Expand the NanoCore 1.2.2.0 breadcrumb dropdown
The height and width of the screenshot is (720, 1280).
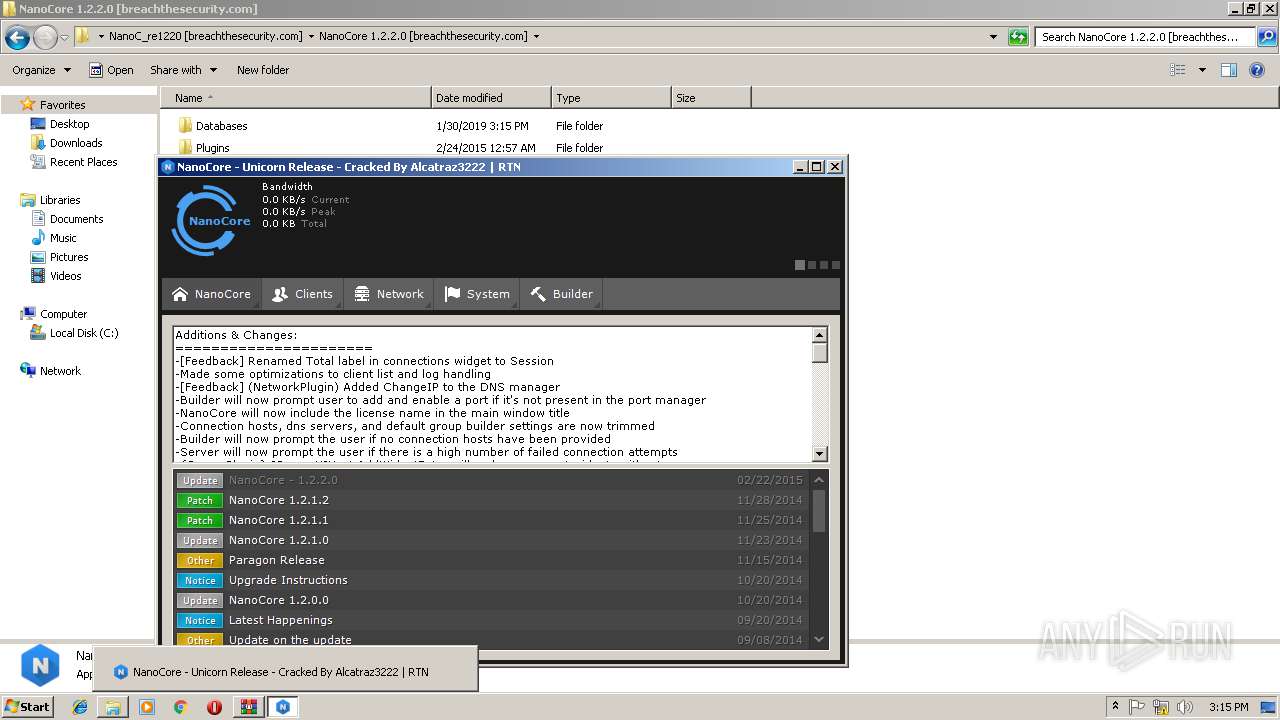pos(536,36)
